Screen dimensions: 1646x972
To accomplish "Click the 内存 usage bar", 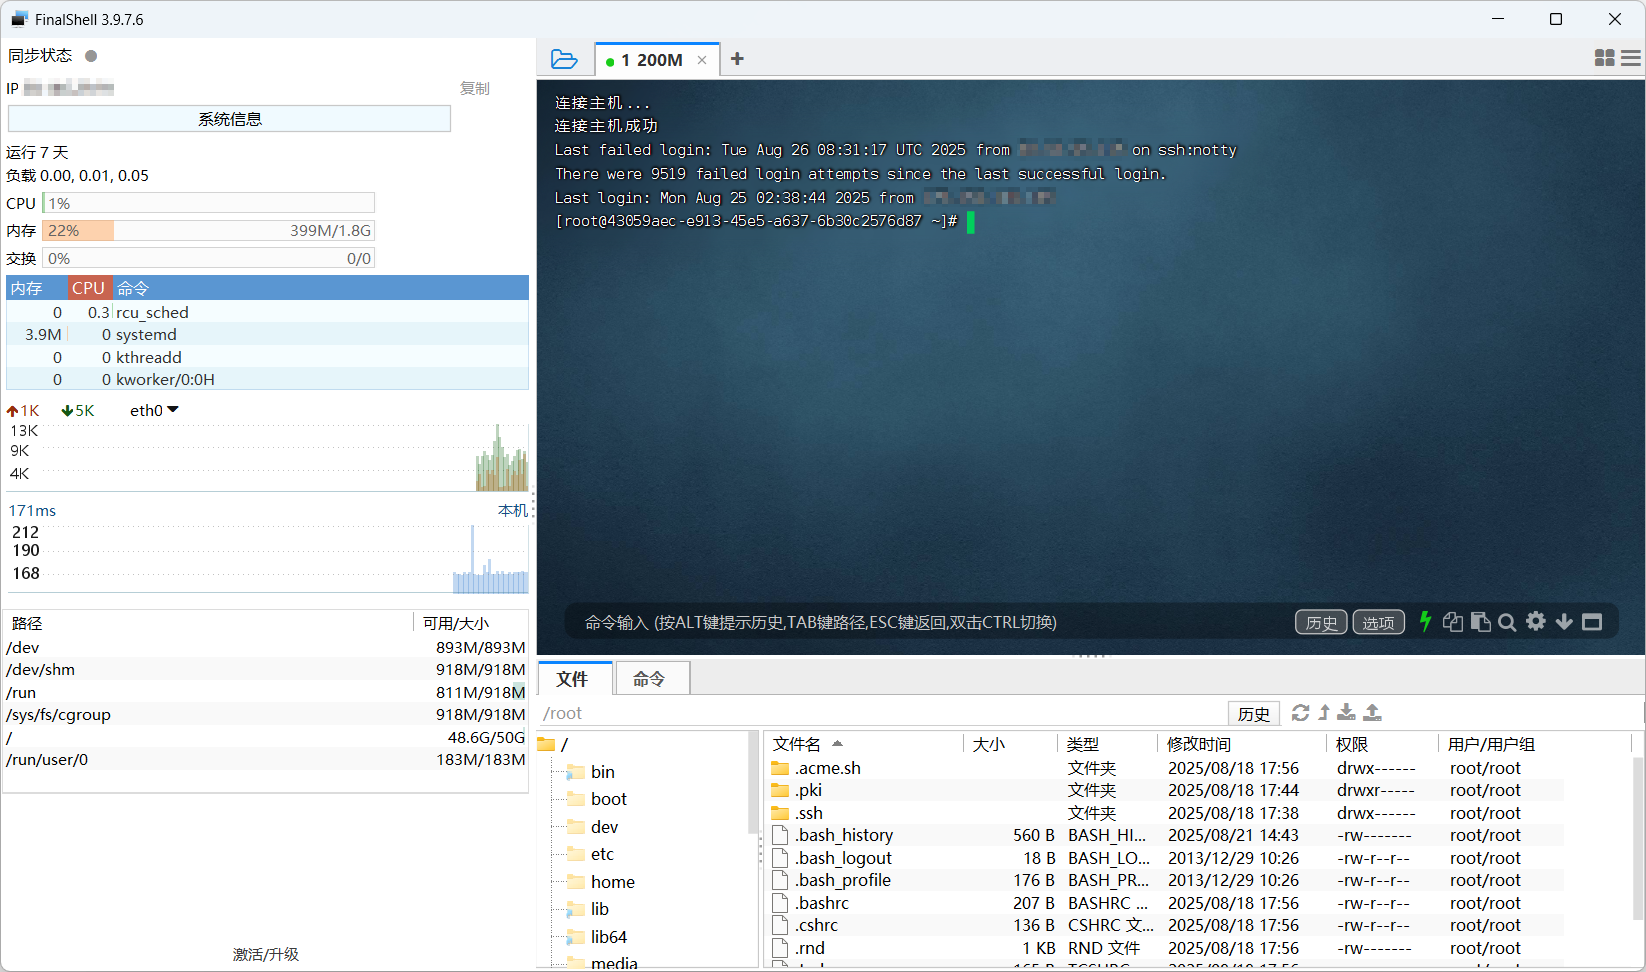I will [x=209, y=230].
